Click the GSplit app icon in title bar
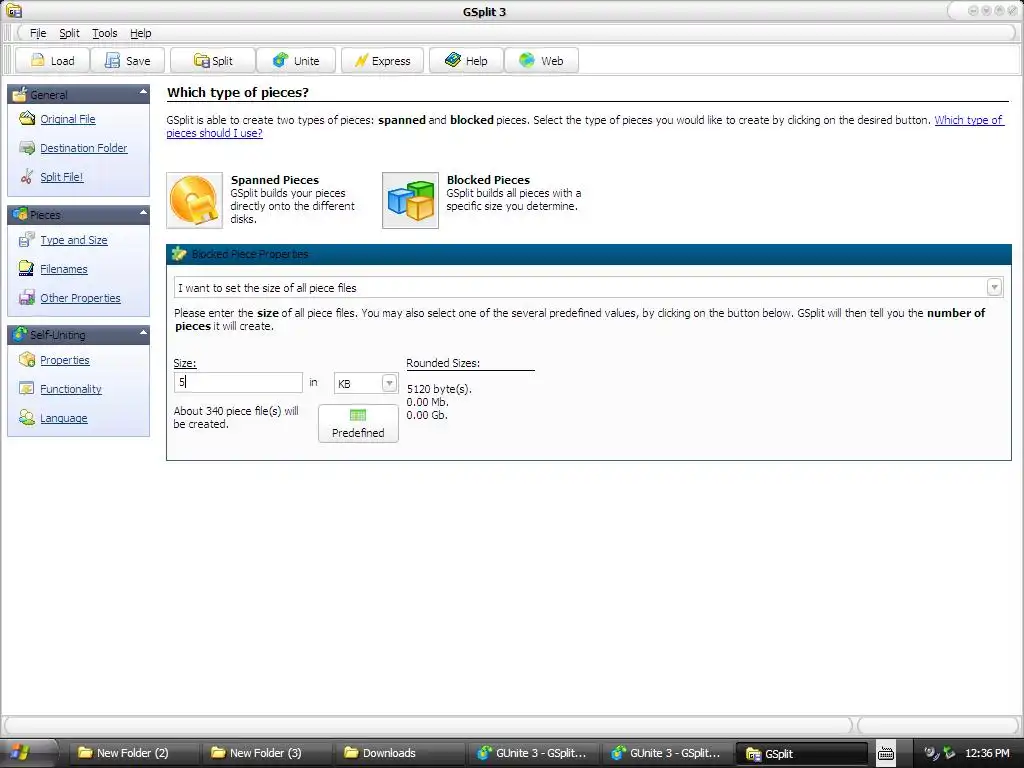Viewport: 1024px width, 768px height. 13,11
